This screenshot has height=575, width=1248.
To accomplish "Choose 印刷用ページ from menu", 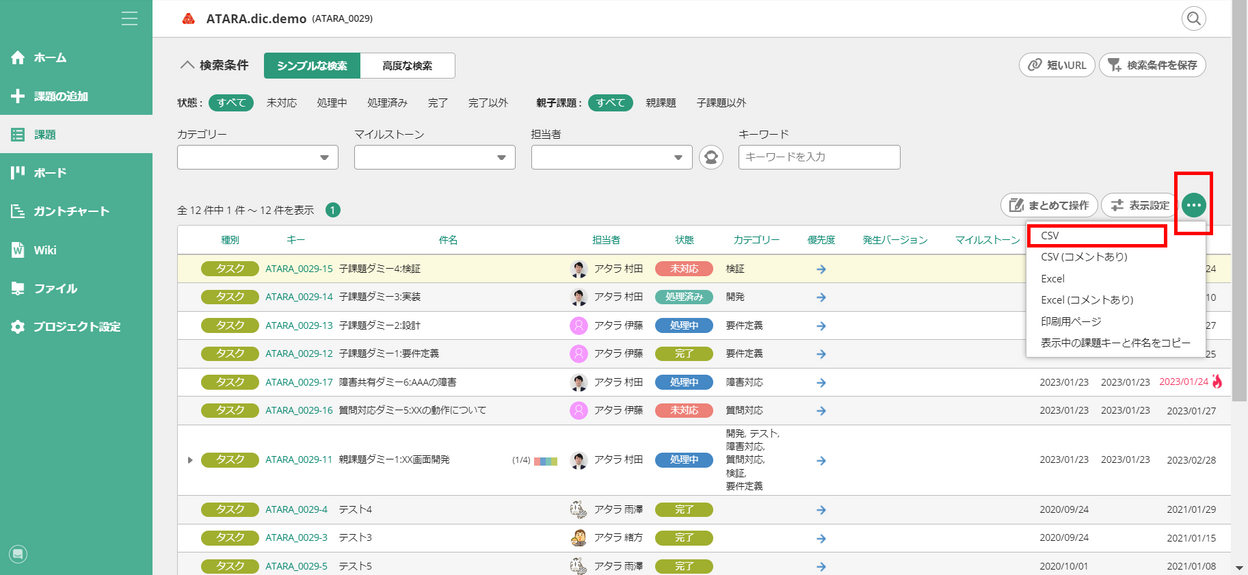I will point(1071,321).
